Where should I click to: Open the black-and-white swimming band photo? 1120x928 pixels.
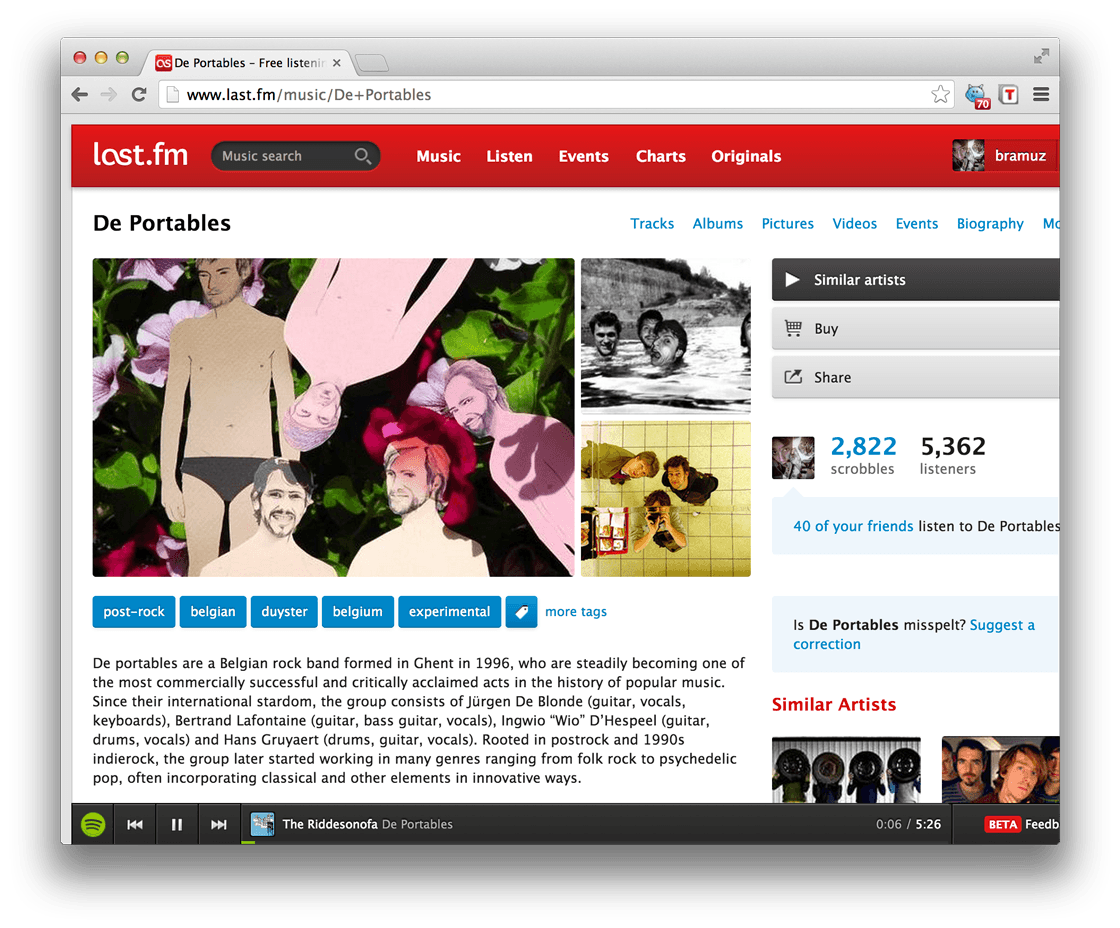(666, 334)
